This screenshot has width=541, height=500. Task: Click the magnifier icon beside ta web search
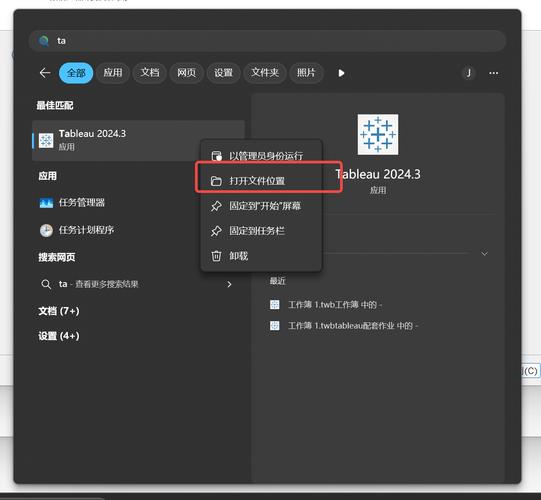point(46,284)
